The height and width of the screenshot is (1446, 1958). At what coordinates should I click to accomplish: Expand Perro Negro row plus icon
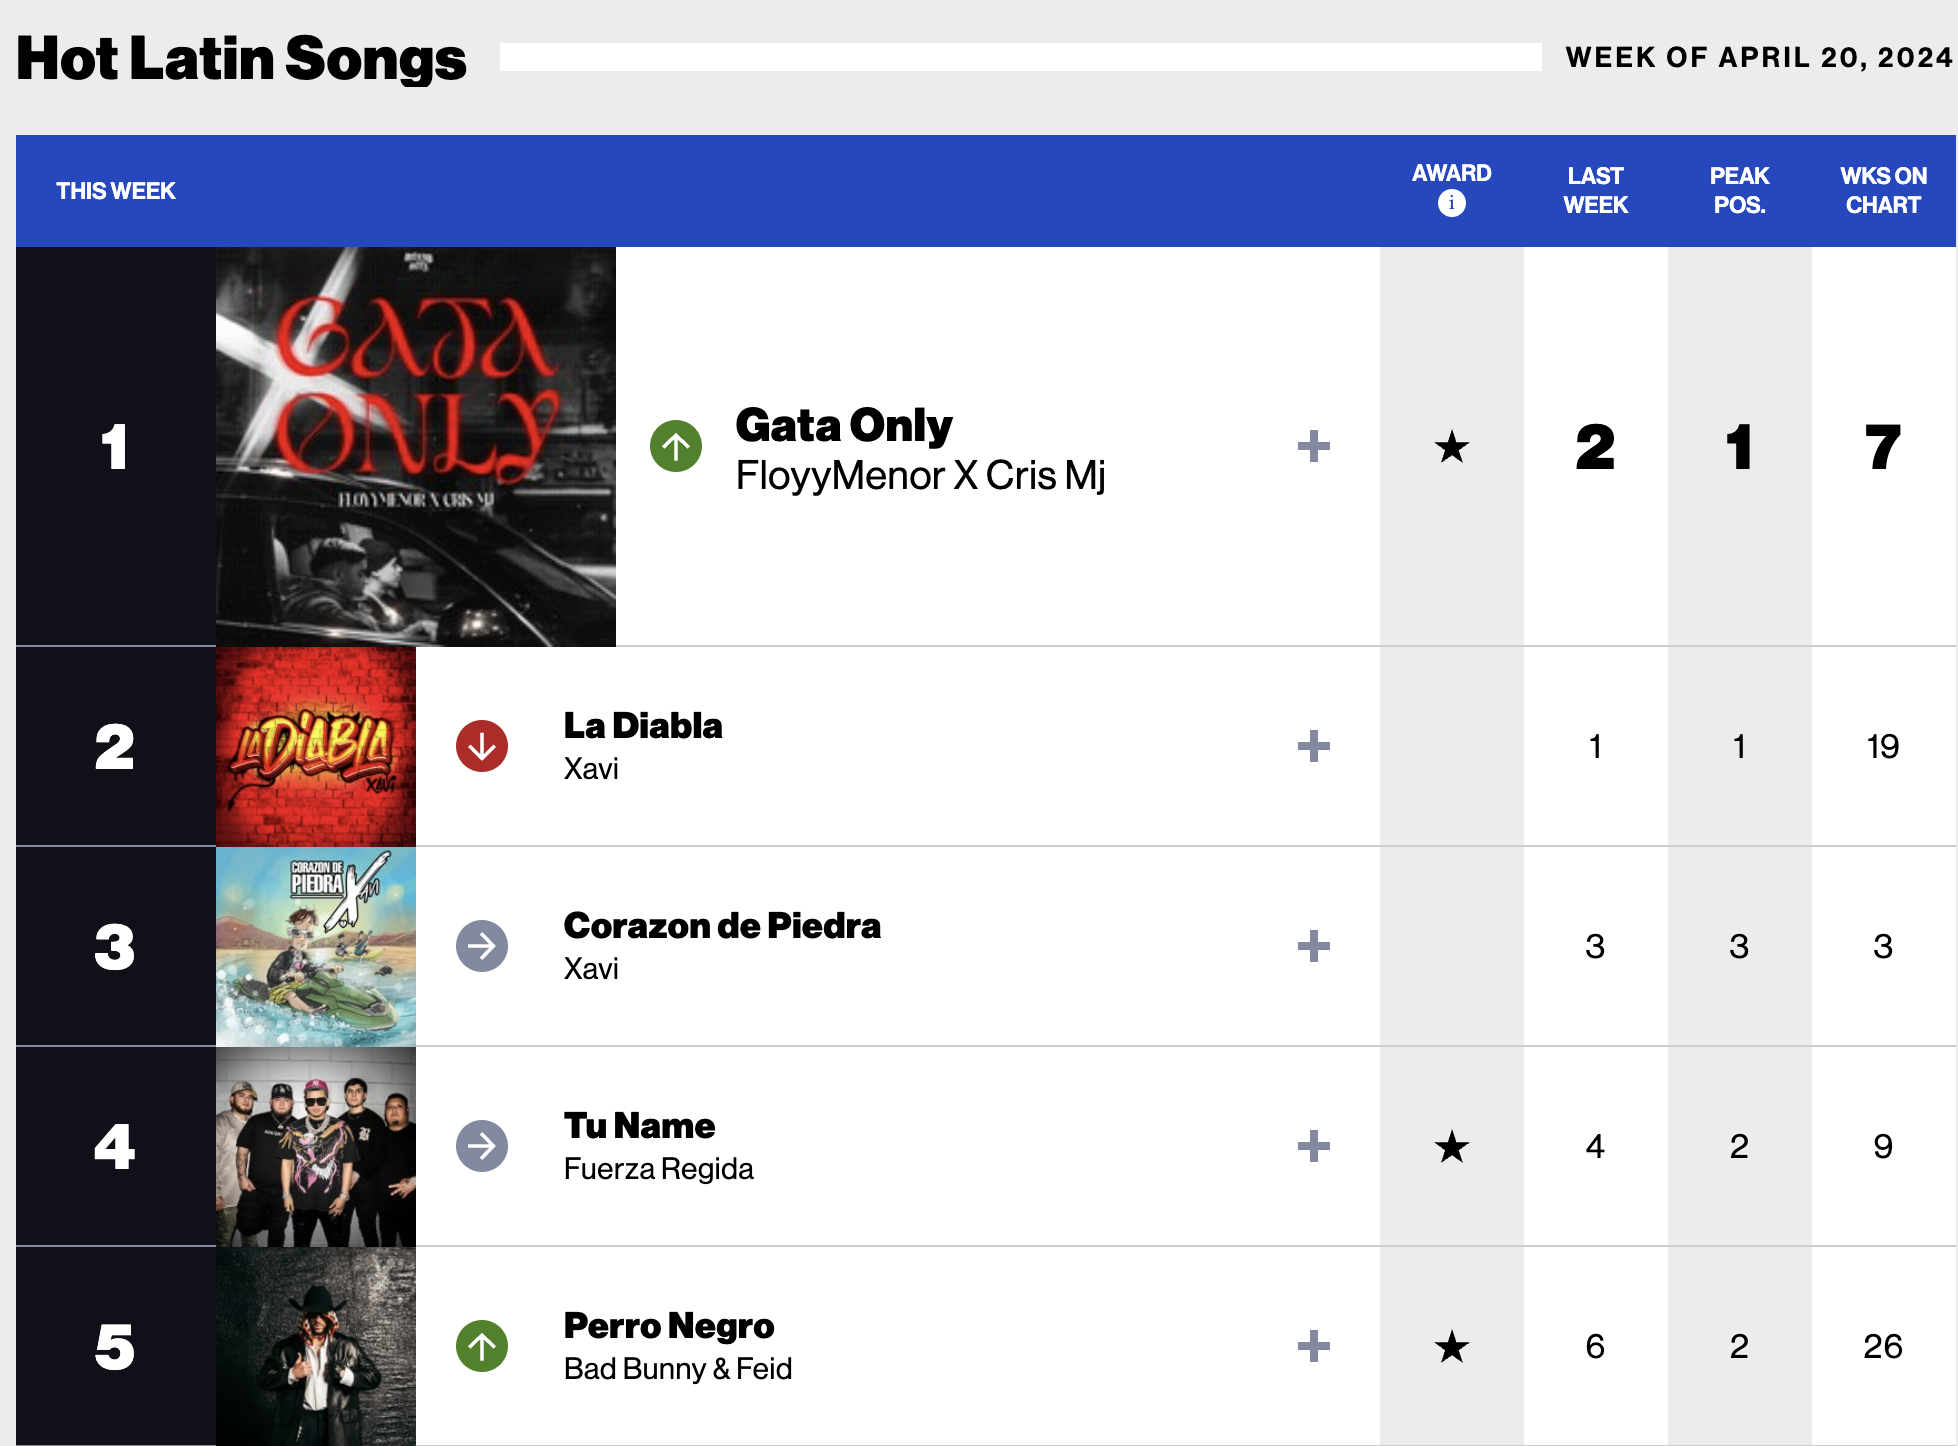1313,1346
